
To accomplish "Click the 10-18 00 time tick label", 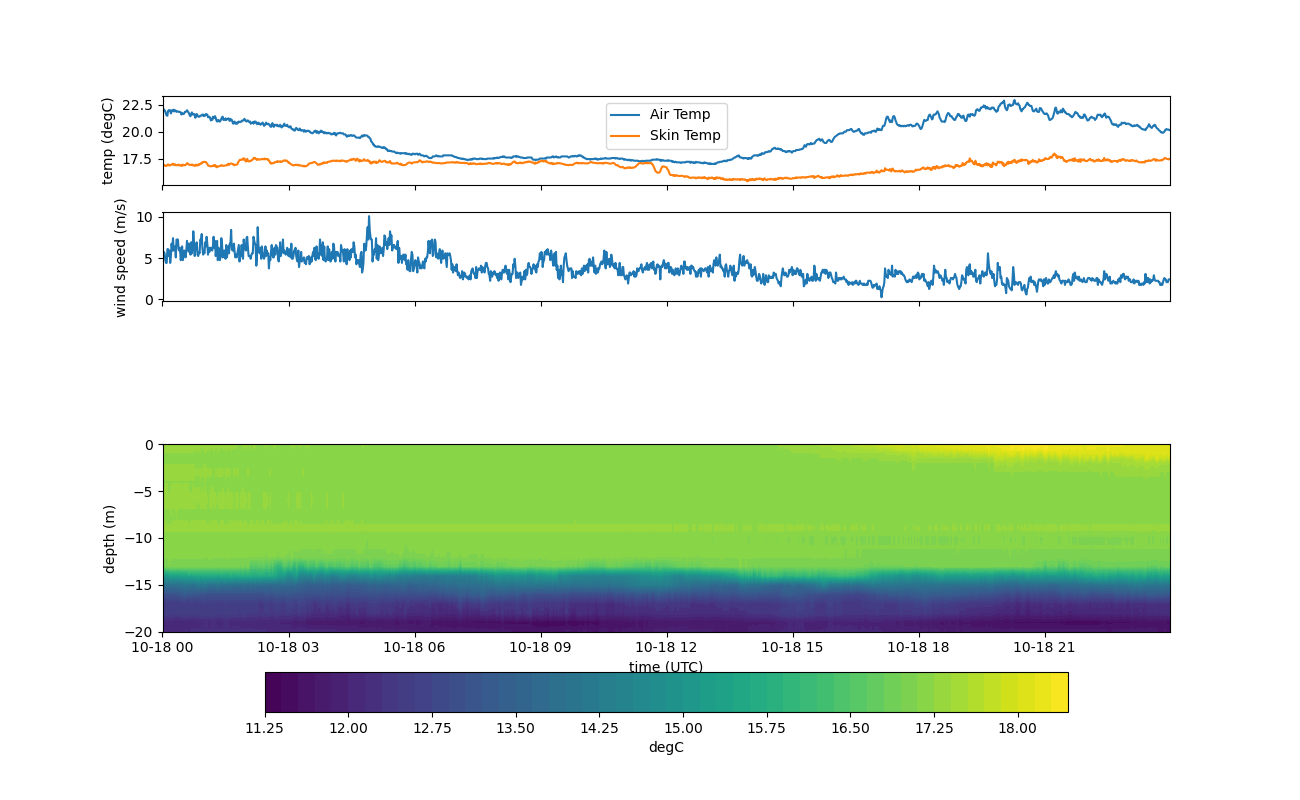I will pyautogui.click(x=163, y=647).
